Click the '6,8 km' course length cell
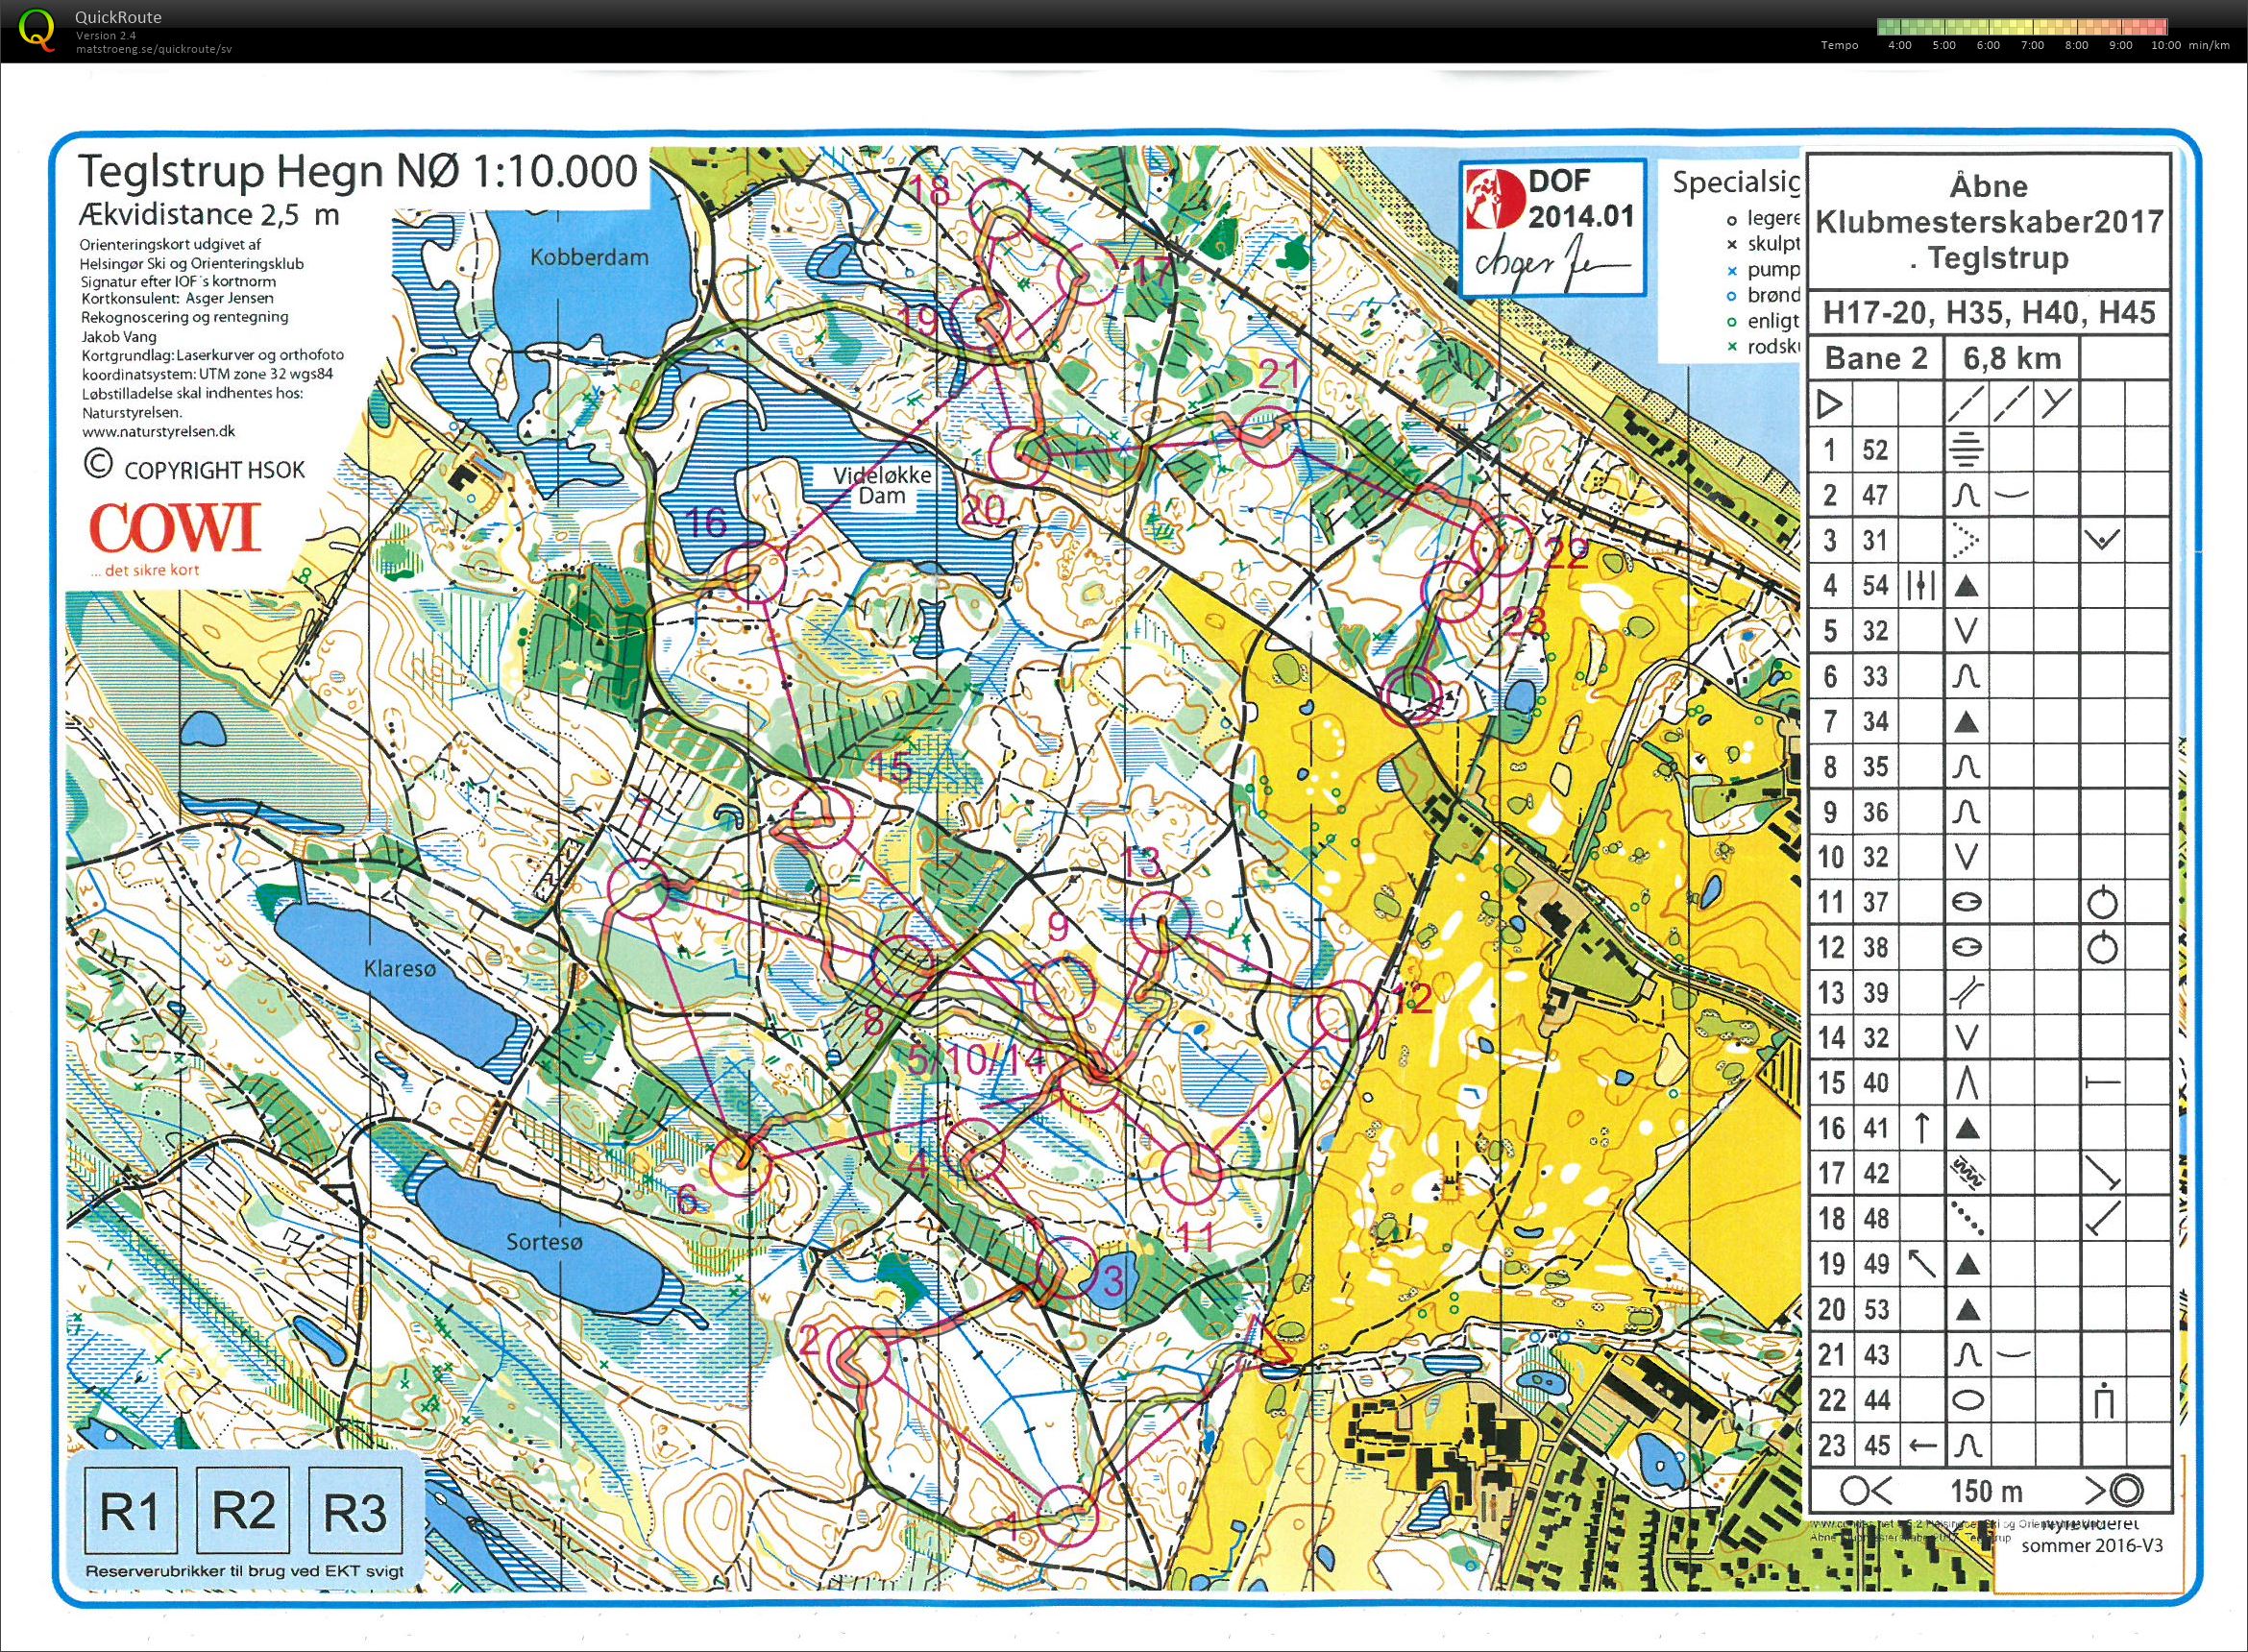 tap(2012, 358)
